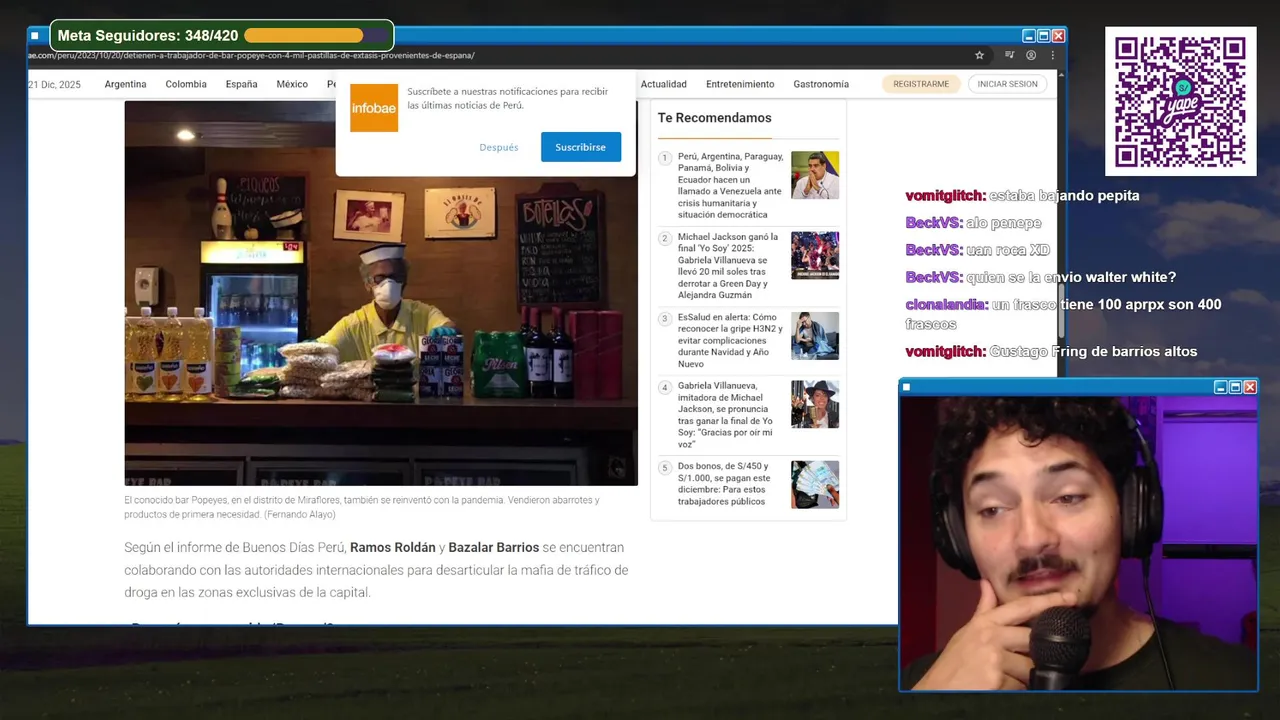This screenshot has width=1280, height=720.
Task: Click the name Ramos Roldán in article
Action: tap(393, 548)
